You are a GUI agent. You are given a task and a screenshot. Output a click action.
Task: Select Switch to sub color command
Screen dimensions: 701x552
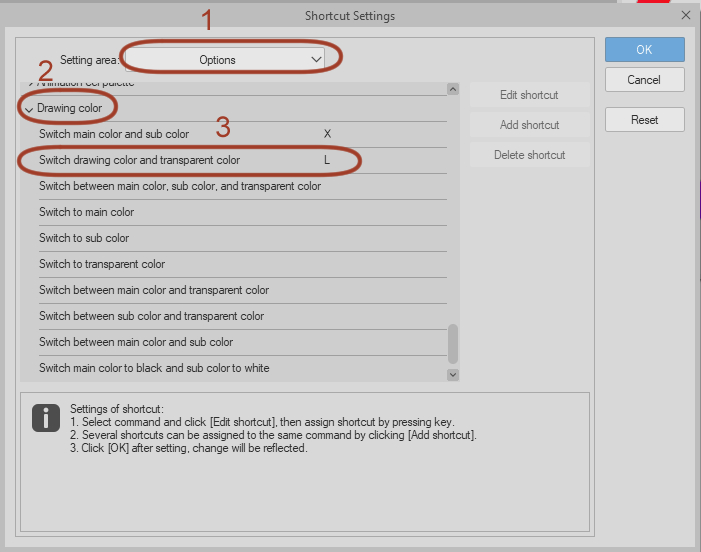pyautogui.click(x=84, y=238)
